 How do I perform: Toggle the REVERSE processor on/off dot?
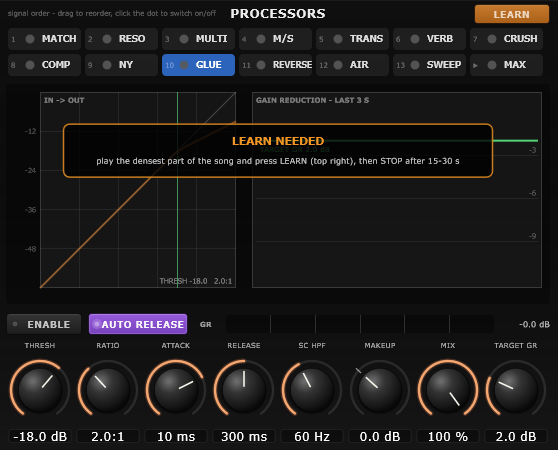(x=261, y=65)
